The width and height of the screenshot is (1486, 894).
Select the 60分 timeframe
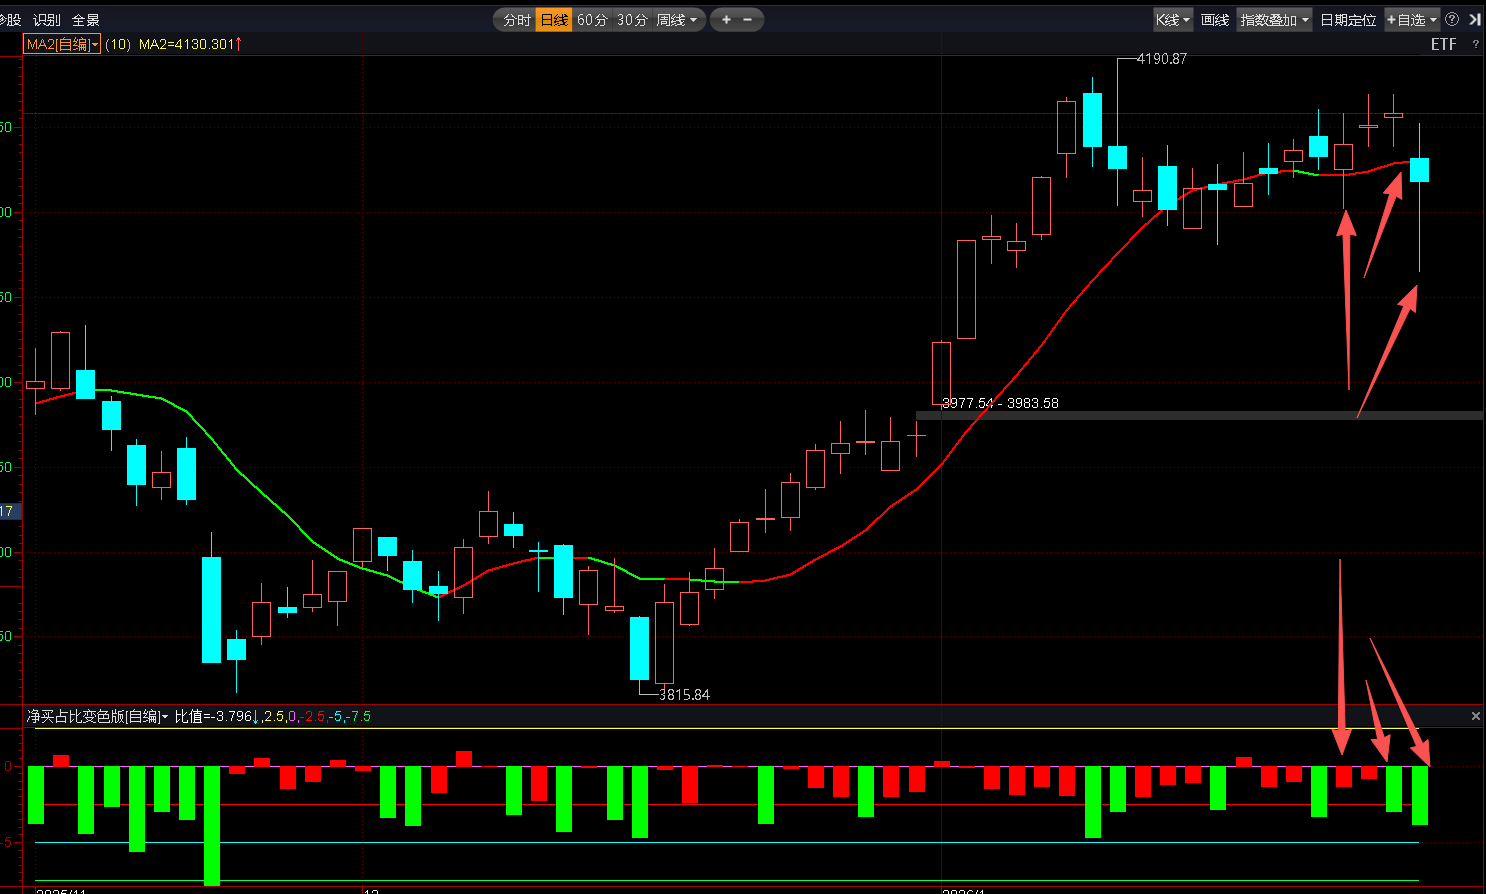[x=592, y=20]
